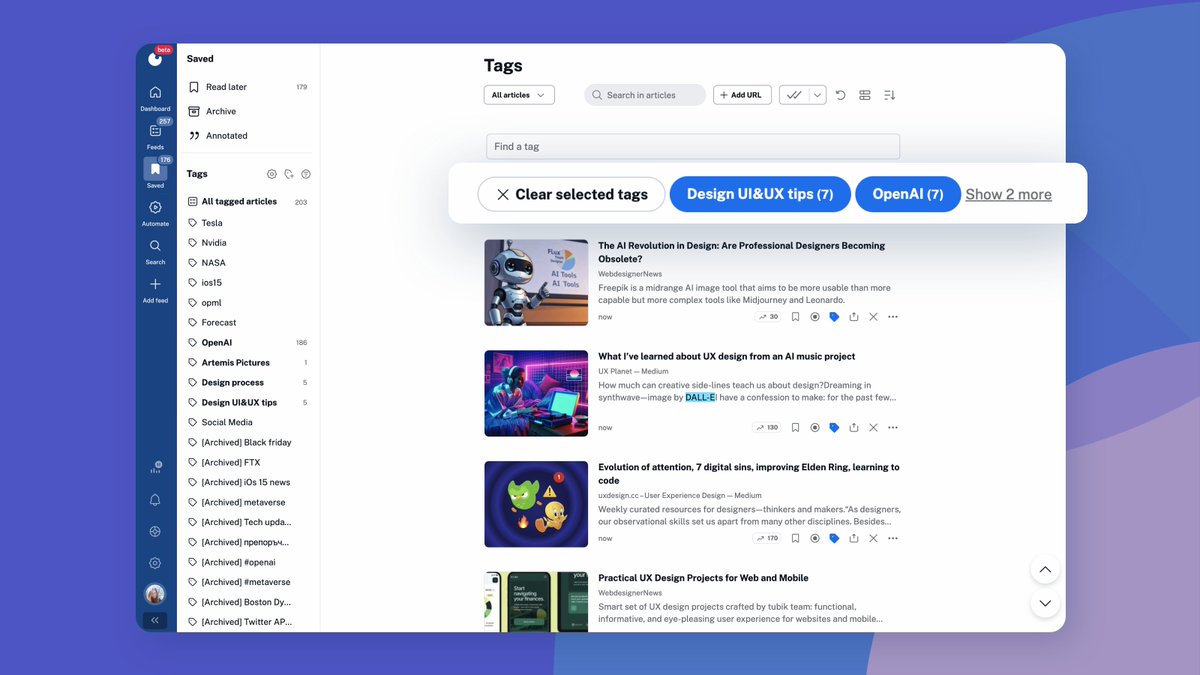The image size is (1200, 675).
Task: Open the user profile avatar
Action: click(x=155, y=594)
